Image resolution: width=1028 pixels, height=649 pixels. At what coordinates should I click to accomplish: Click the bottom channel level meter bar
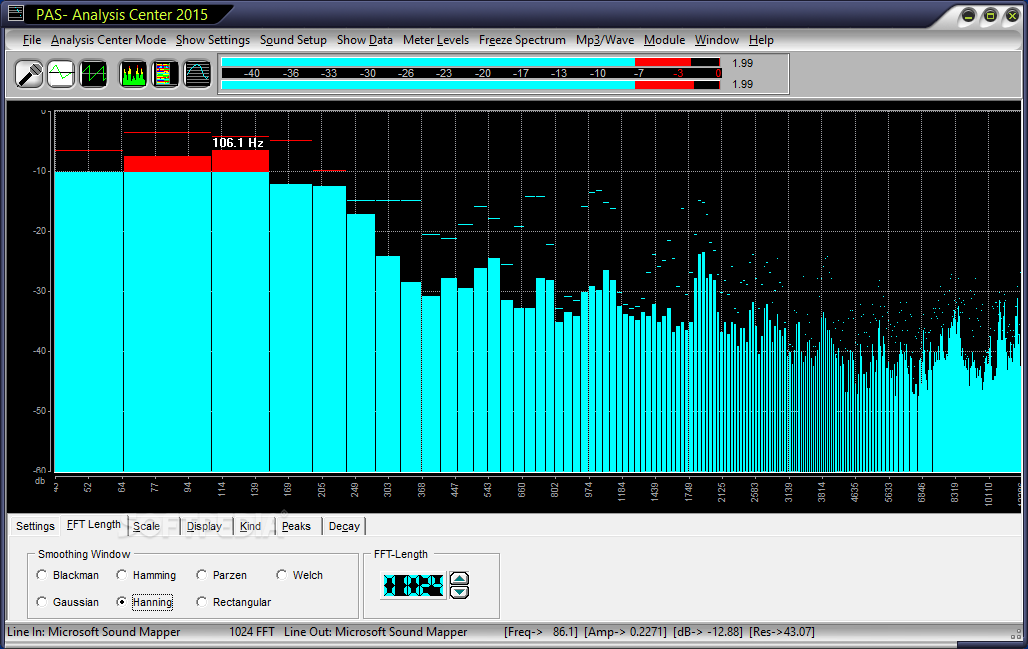471,85
